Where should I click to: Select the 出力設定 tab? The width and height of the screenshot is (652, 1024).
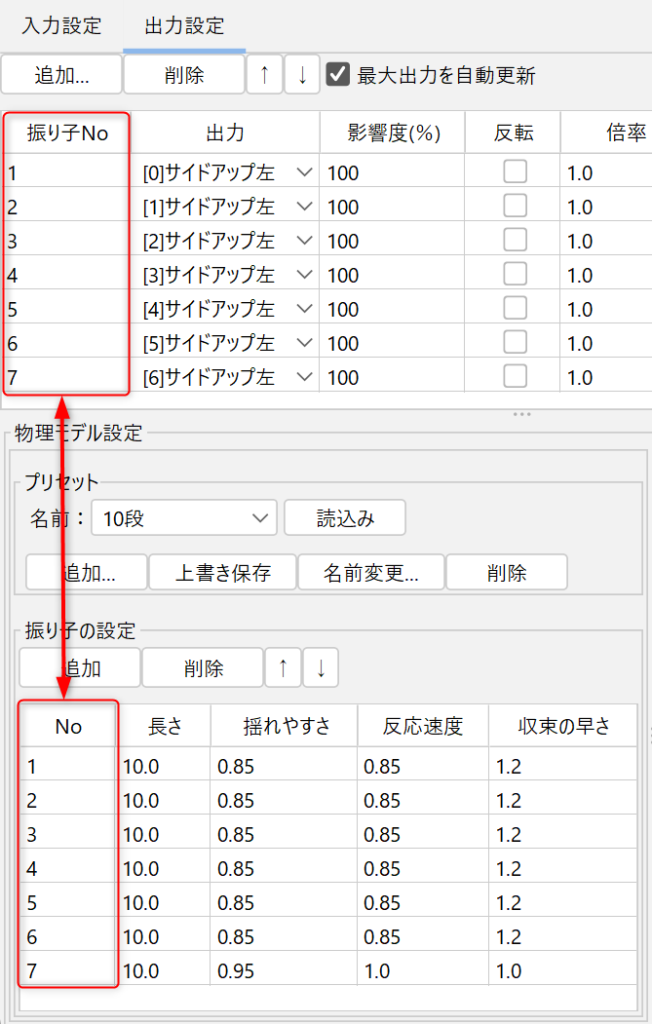point(184,26)
